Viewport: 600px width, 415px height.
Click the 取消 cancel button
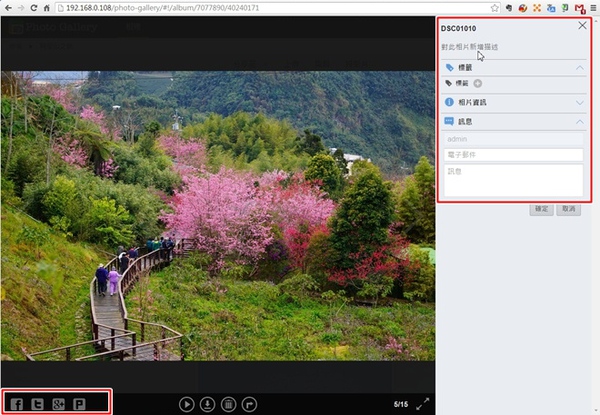(569, 209)
